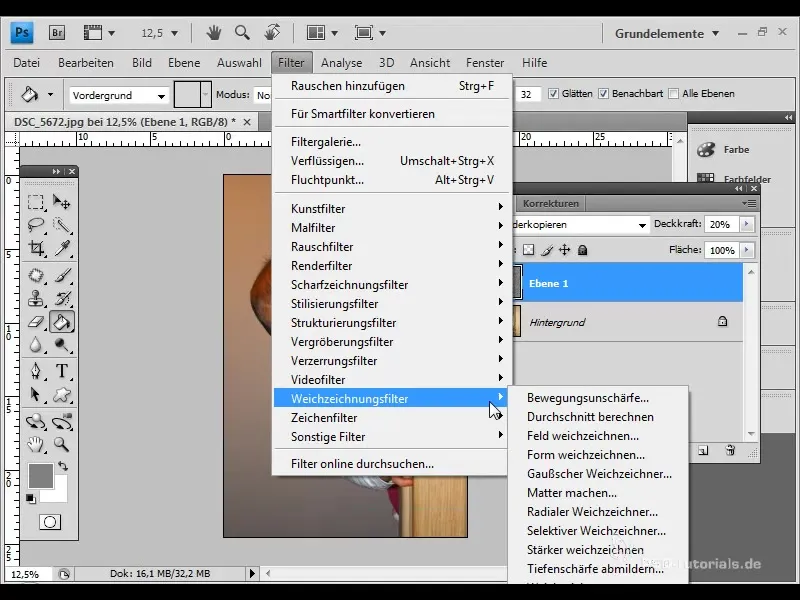Switch to the Korrekturen tab
This screenshot has width=800, height=600.
click(551, 204)
